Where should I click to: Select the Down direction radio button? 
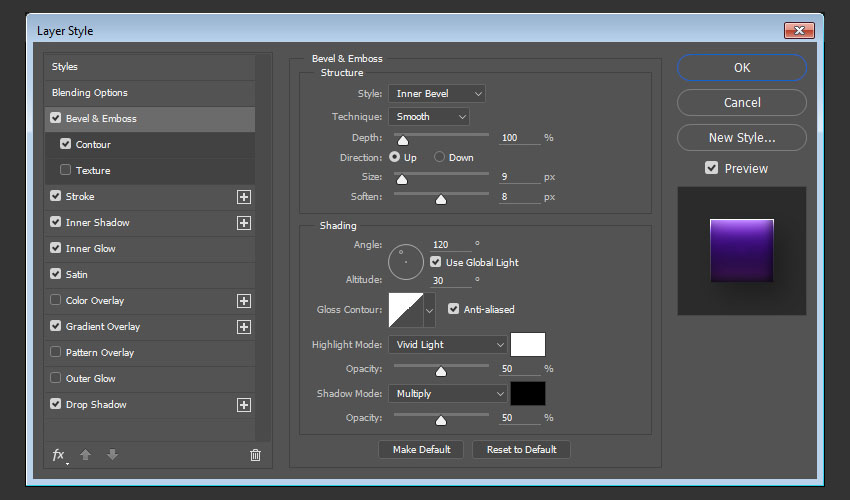(x=439, y=158)
